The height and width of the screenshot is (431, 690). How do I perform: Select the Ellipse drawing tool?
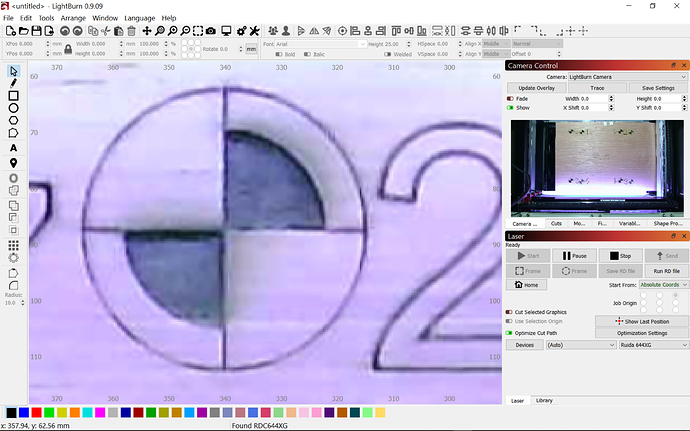pyautogui.click(x=14, y=108)
